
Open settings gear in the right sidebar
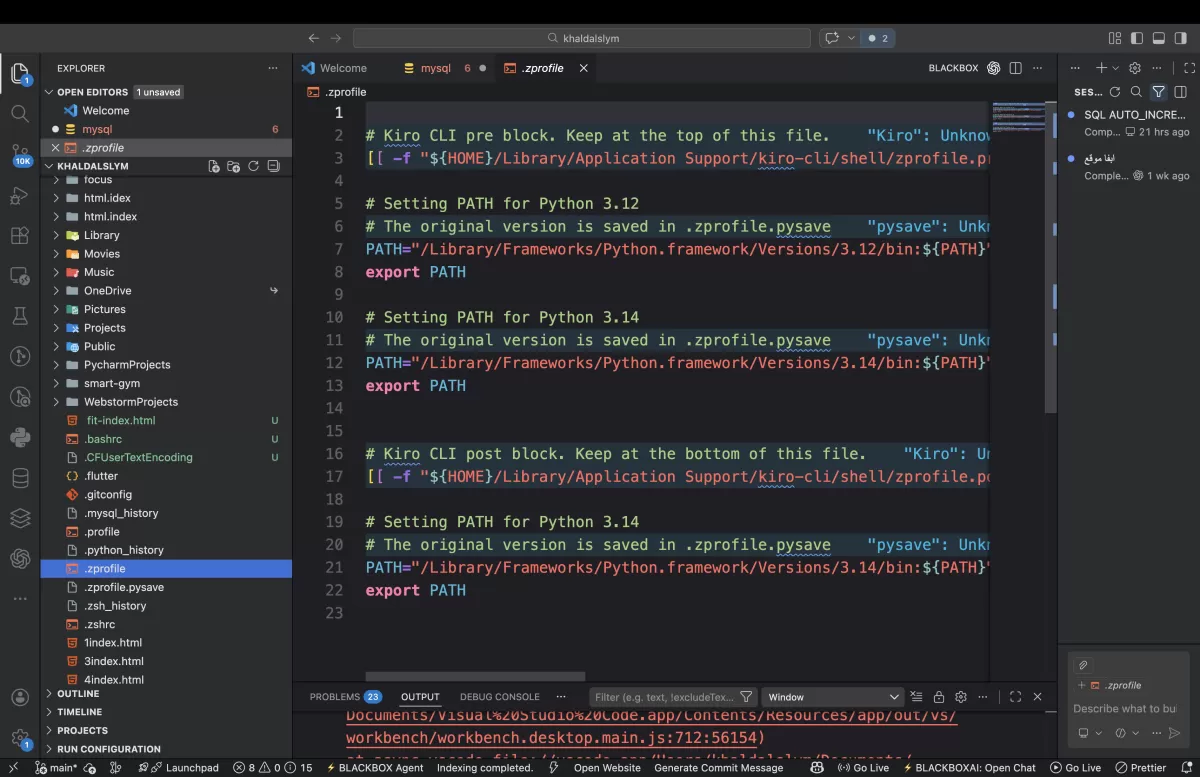pyautogui.click(x=1133, y=67)
